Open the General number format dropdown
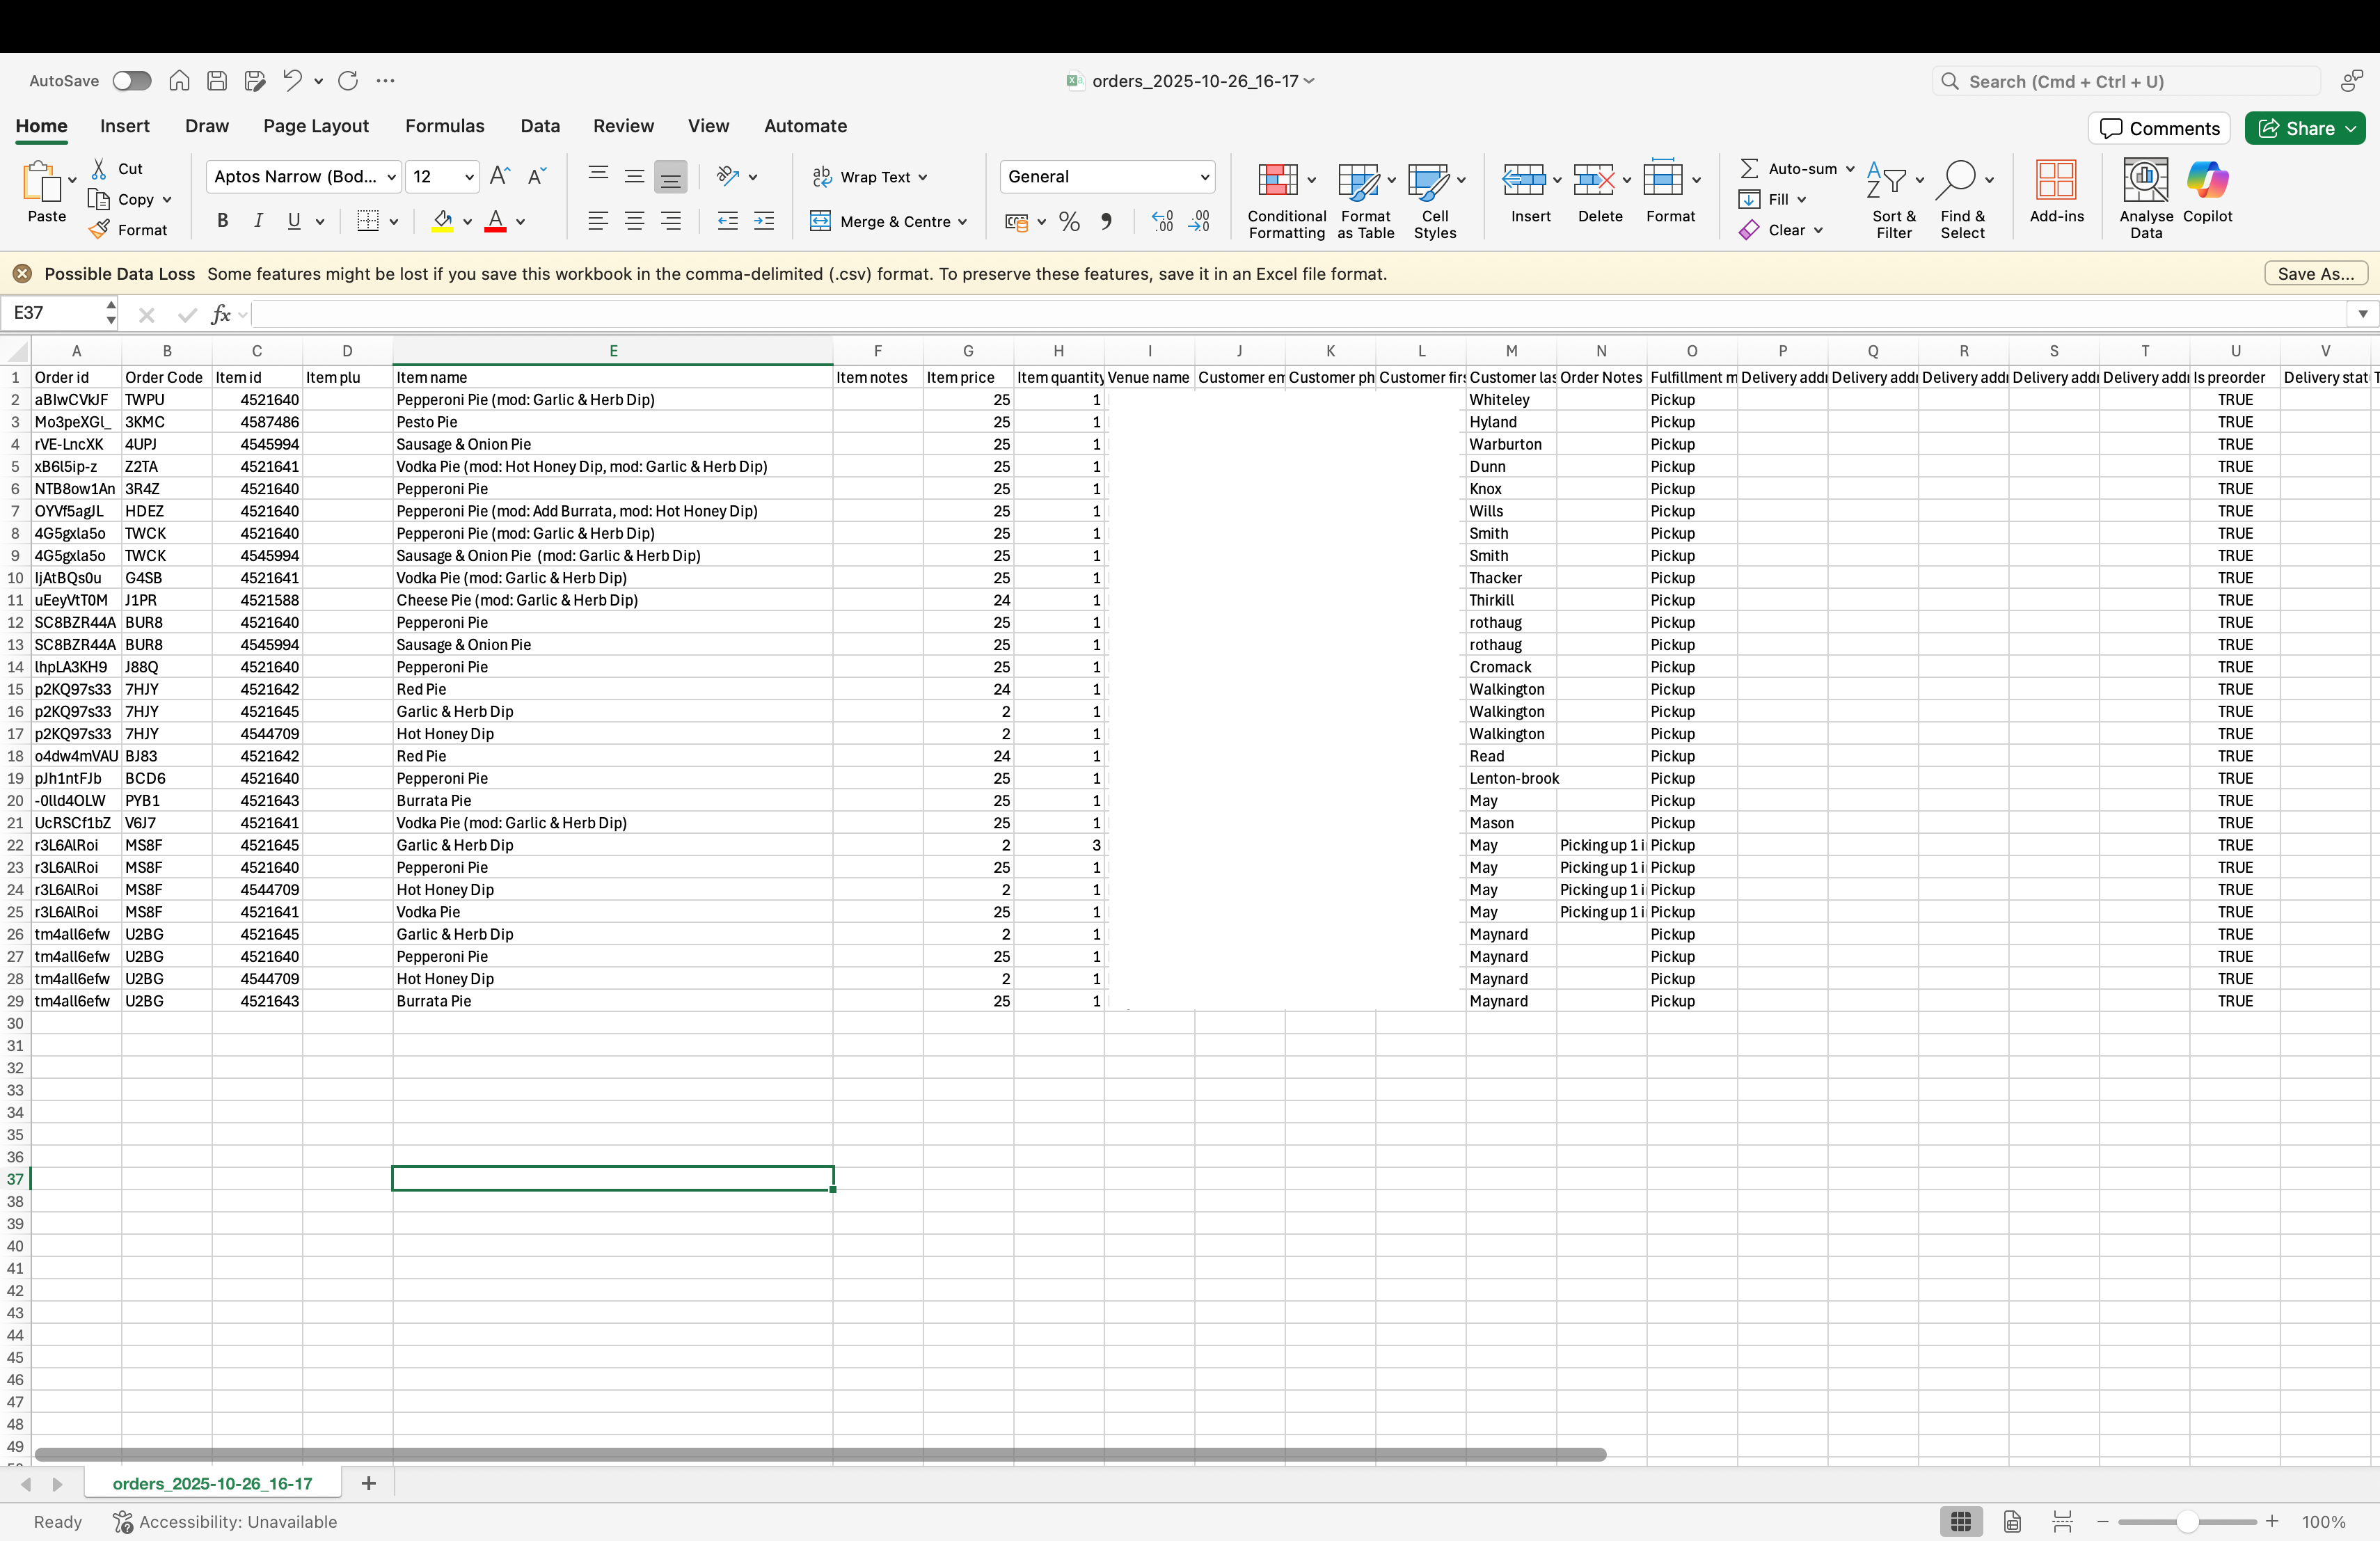2380x1541 pixels. [1107, 177]
